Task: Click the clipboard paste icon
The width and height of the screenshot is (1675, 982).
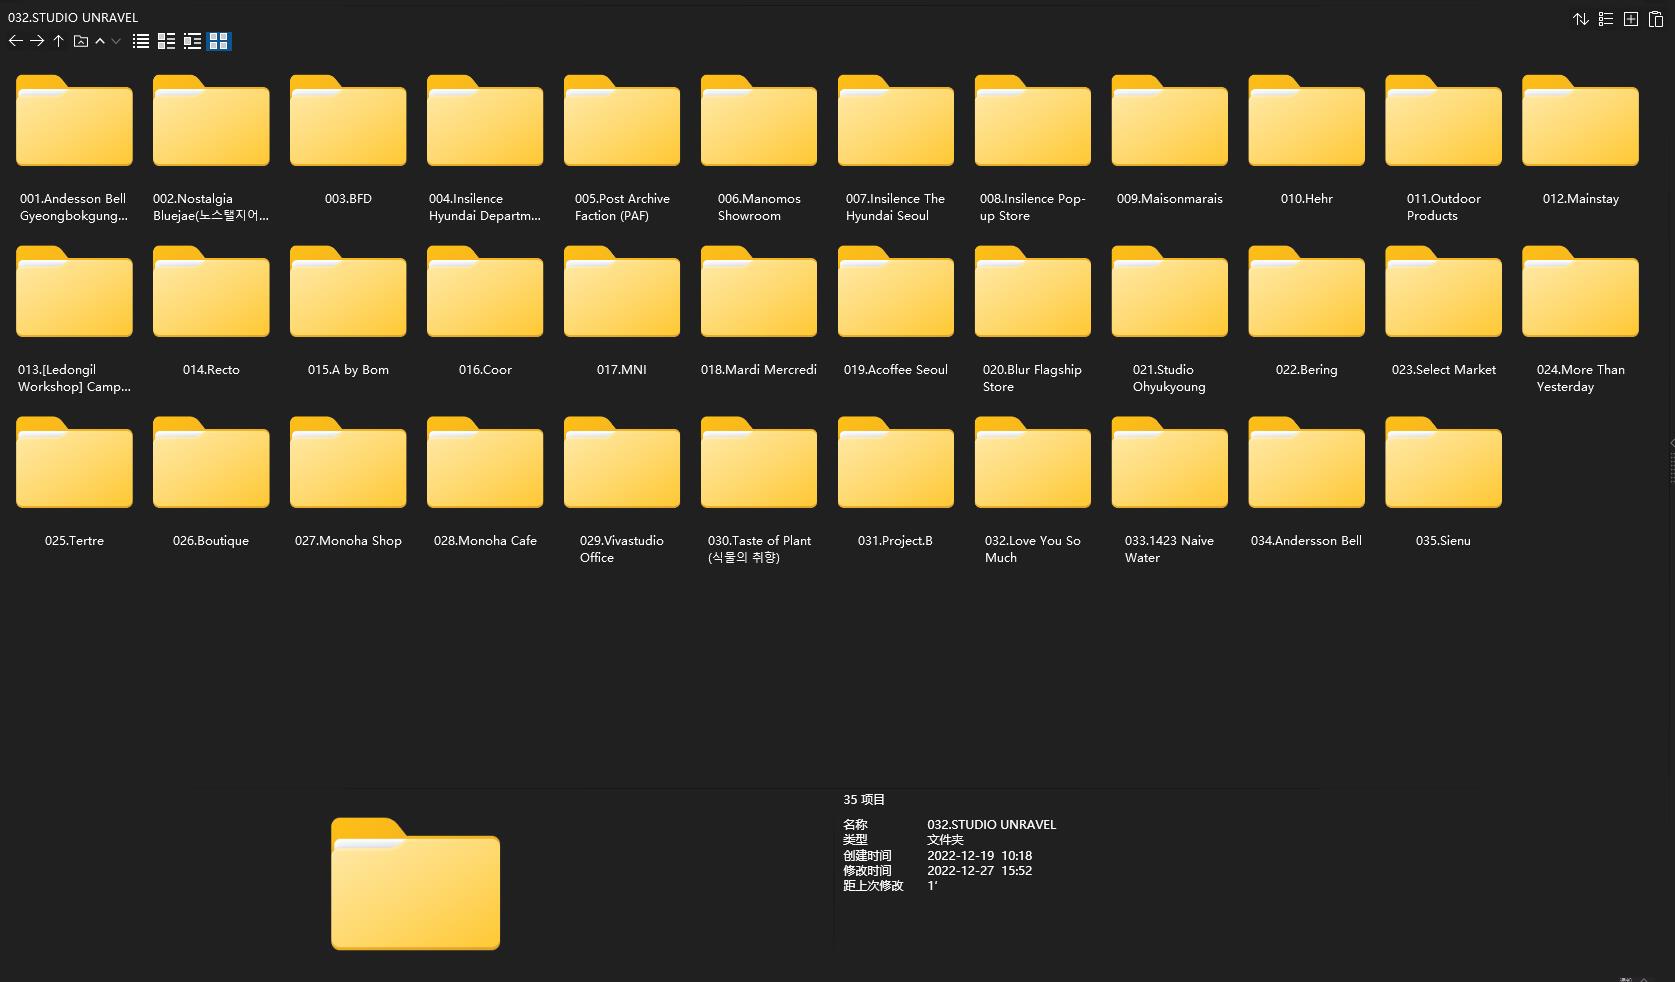Action: [x=1655, y=19]
